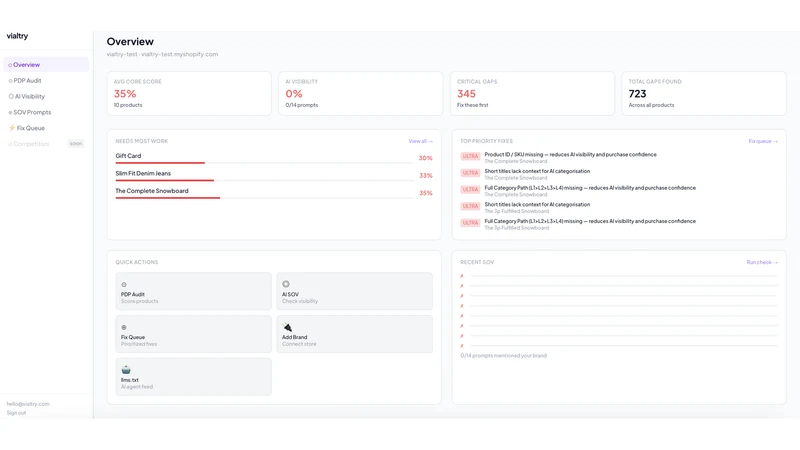The width and height of the screenshot is (800, 450).
Task: Select Slim Fit Denim Jeans row
Action: [x=274, y=175]
